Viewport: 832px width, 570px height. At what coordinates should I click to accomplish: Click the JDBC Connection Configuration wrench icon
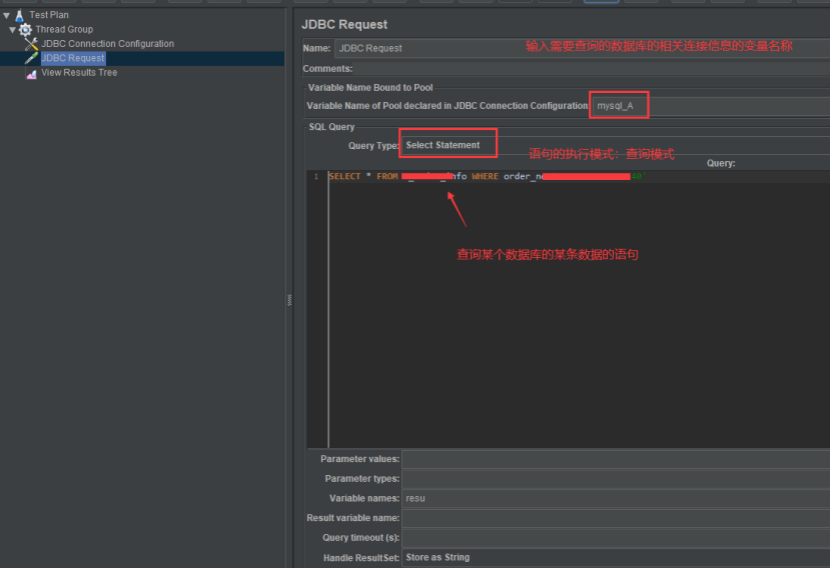[x=31, y=44]
